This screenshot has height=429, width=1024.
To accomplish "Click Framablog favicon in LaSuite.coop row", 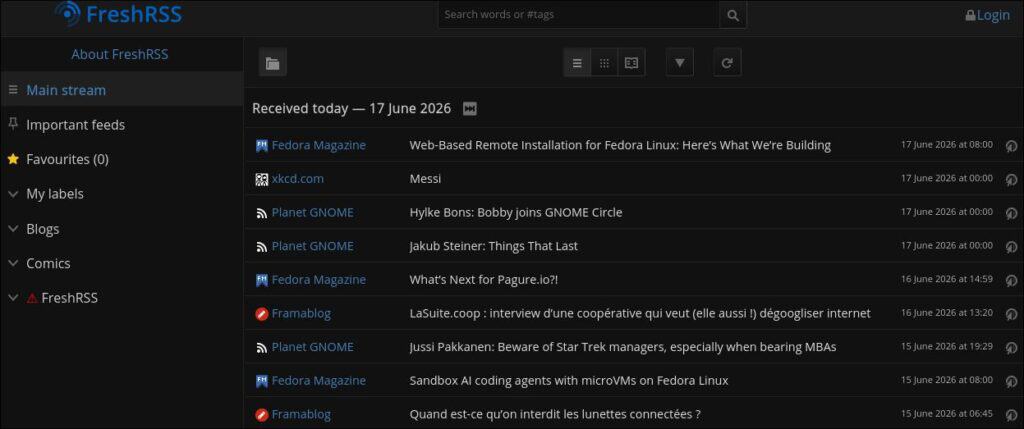I will 262,314.
